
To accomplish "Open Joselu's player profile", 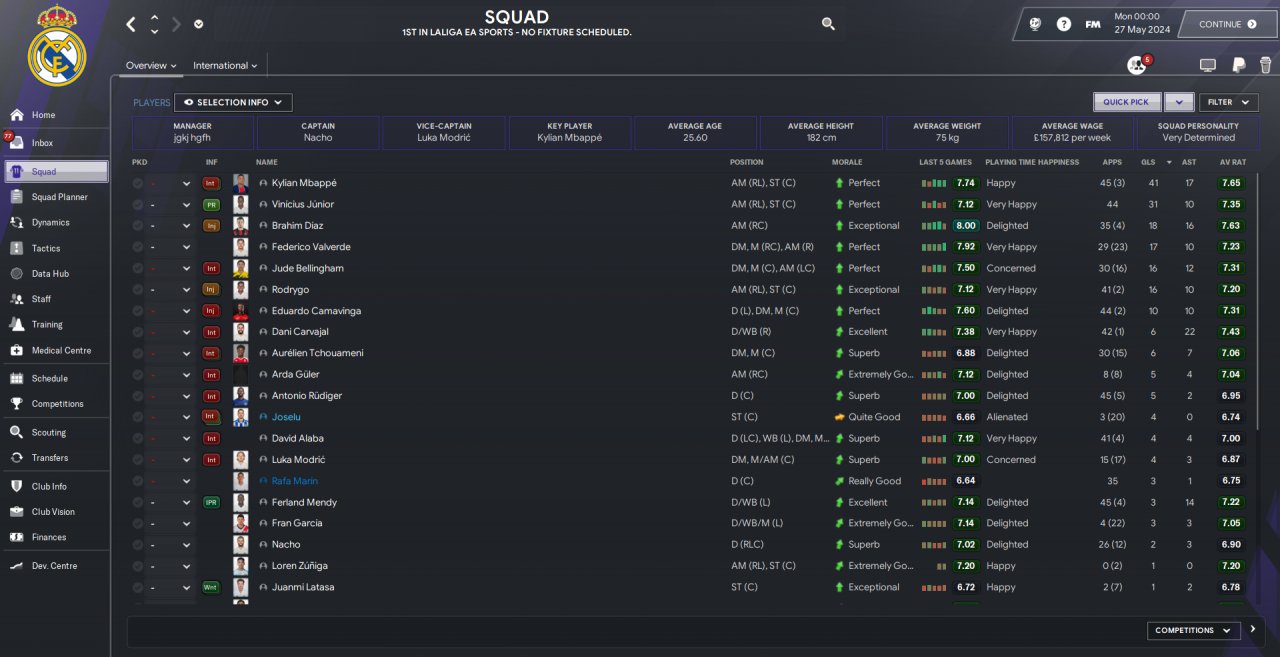I will click(x=286, y=417).
